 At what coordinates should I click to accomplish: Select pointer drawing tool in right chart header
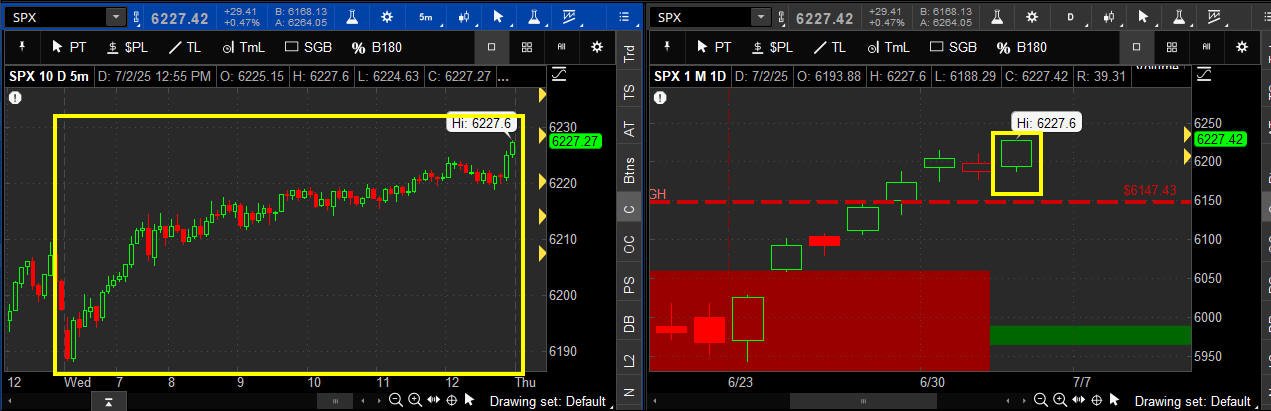point(1143,17)
